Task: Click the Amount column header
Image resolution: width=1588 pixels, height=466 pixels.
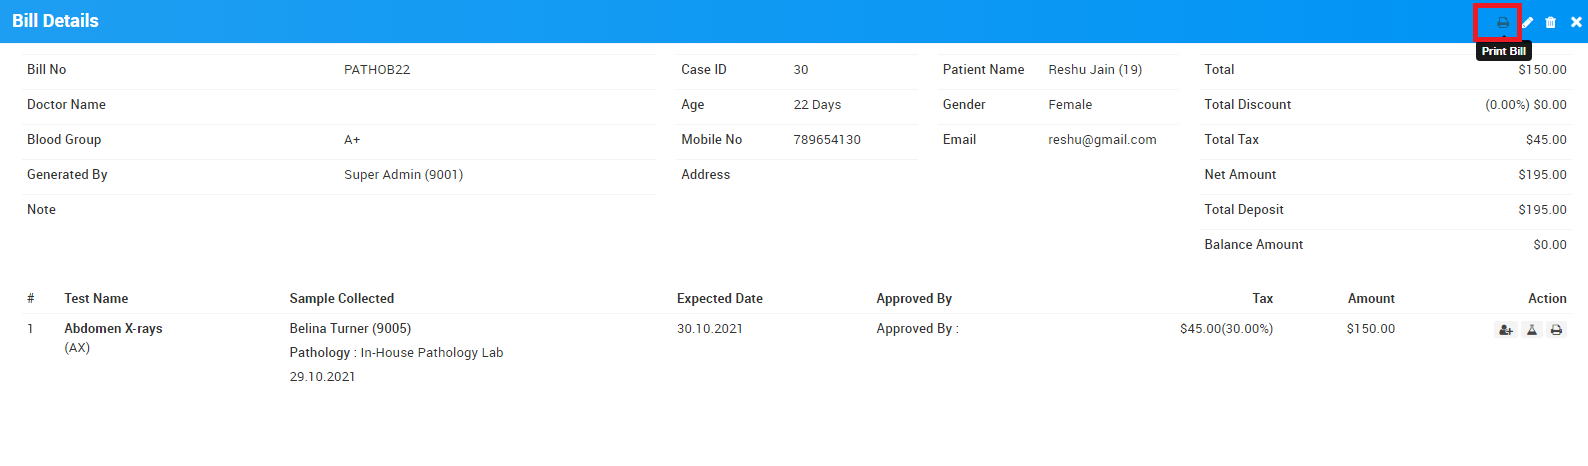Action: [x=1370, y=298]
